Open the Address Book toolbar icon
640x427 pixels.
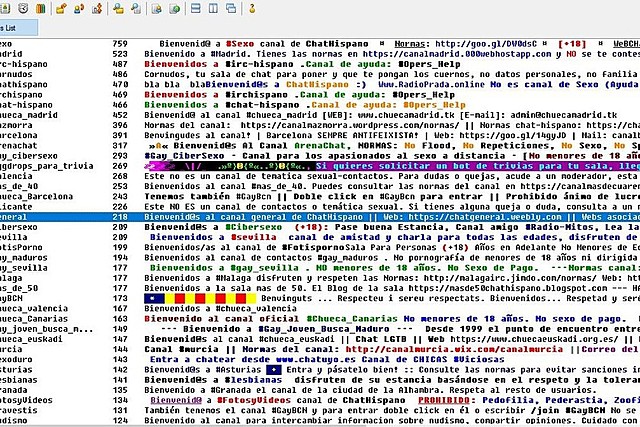click(x=5, y=8)
